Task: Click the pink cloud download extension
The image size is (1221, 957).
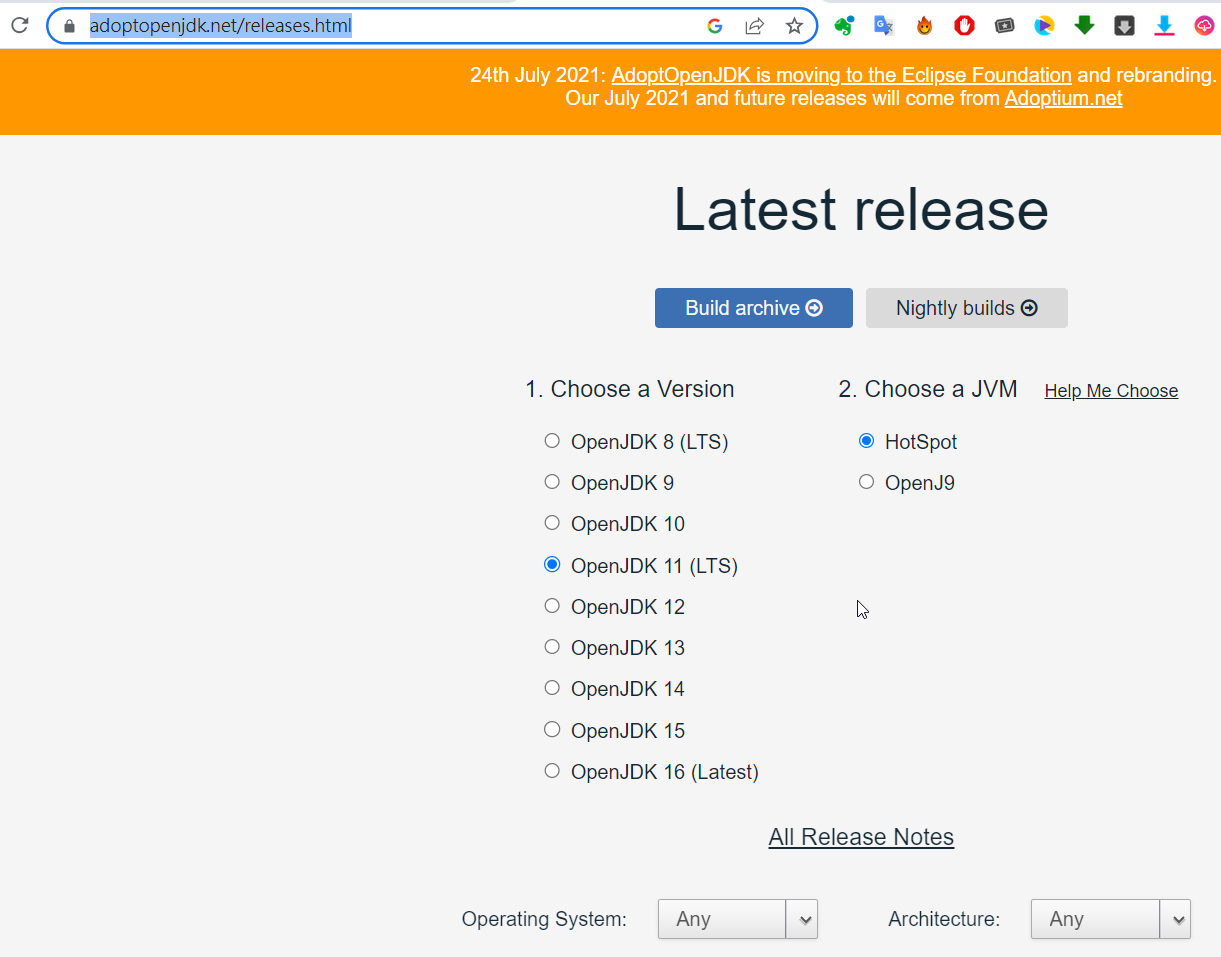Action: (1204, 26)
